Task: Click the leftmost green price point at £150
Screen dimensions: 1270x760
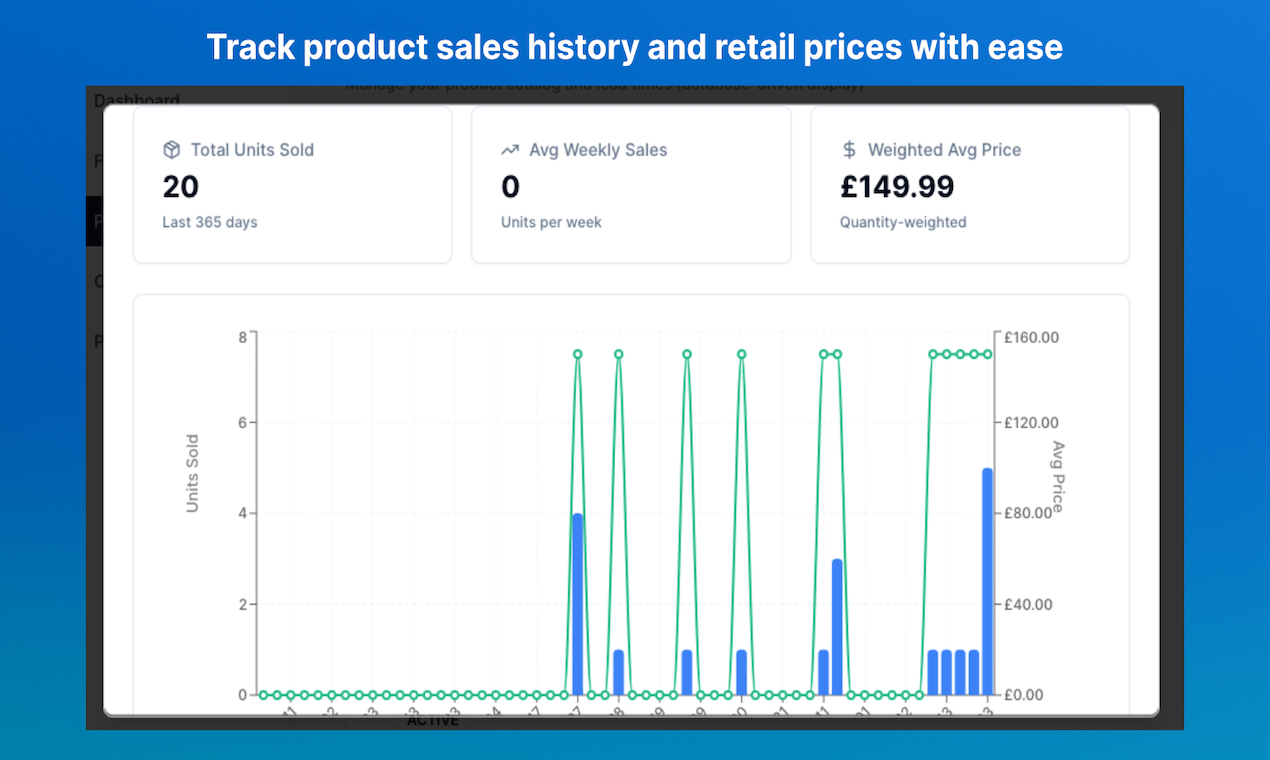Action: pos(577,354)
